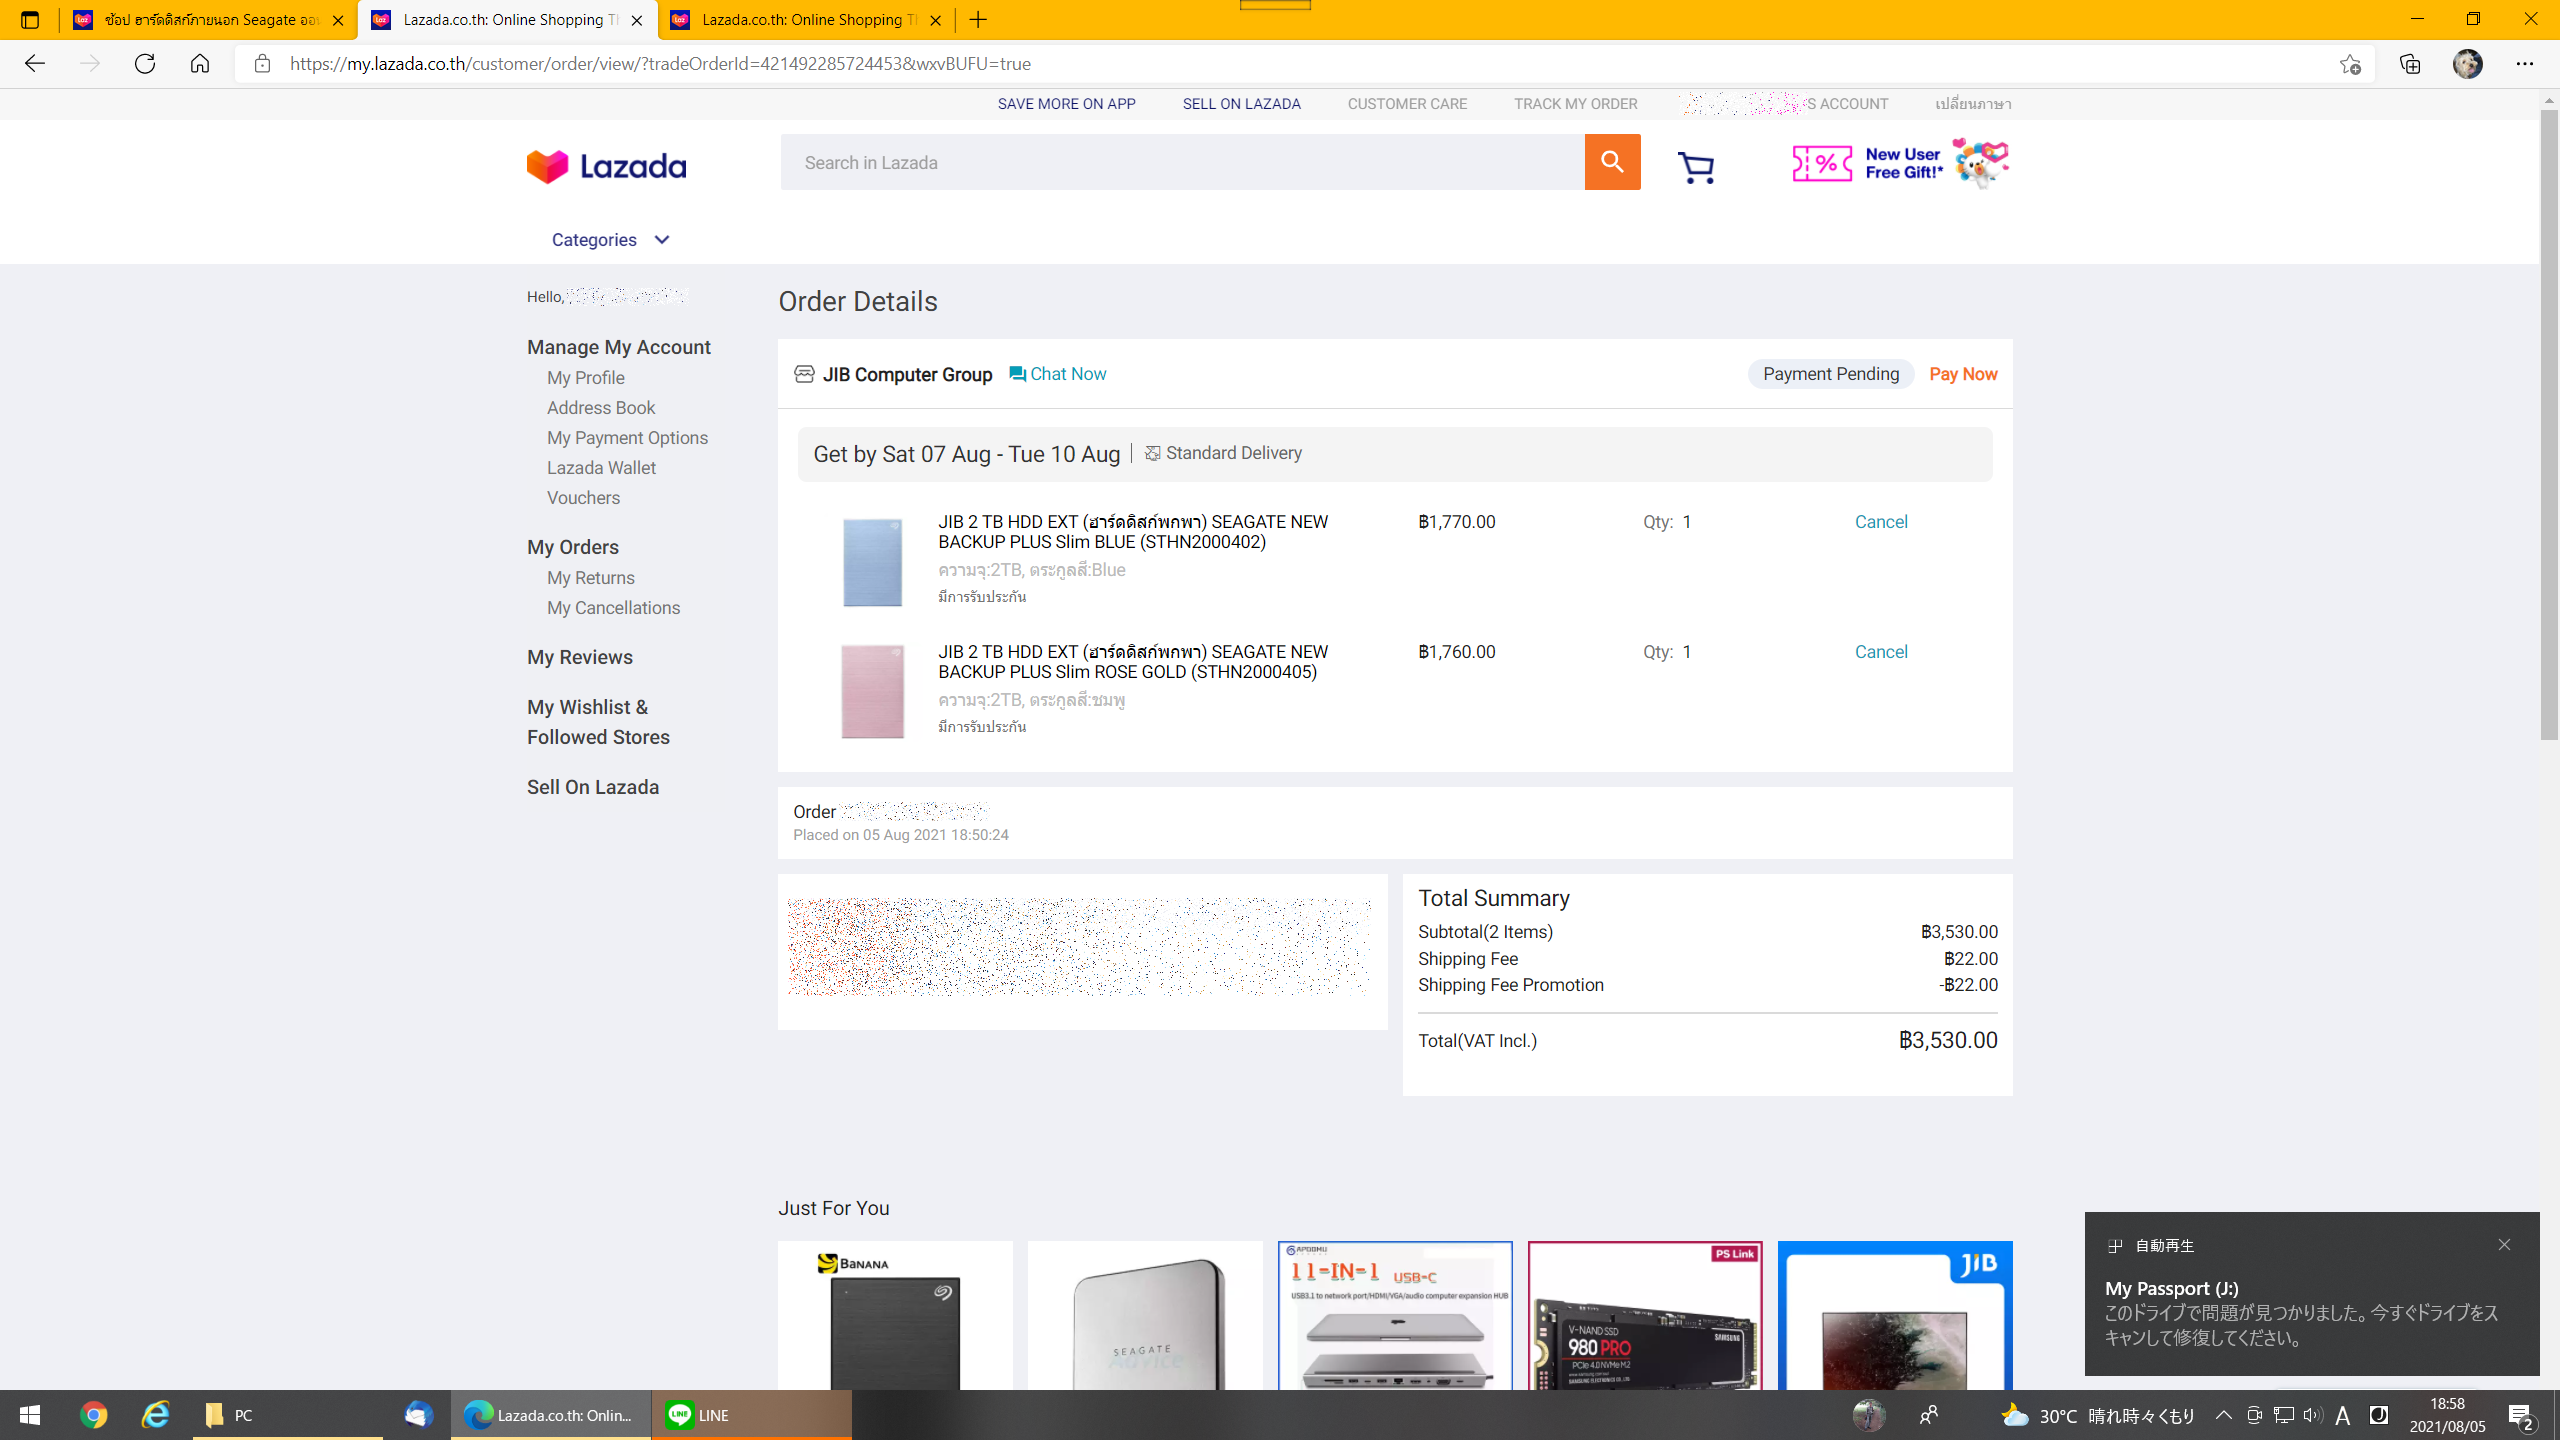Open My Profile in sidebar
Screen dimensions: 2560x1440
coord(585,378)
